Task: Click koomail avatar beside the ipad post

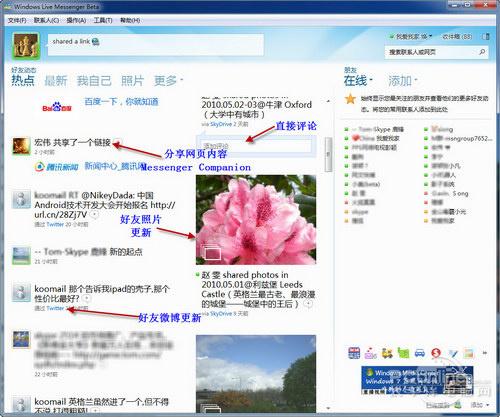Action: [21, 293]
